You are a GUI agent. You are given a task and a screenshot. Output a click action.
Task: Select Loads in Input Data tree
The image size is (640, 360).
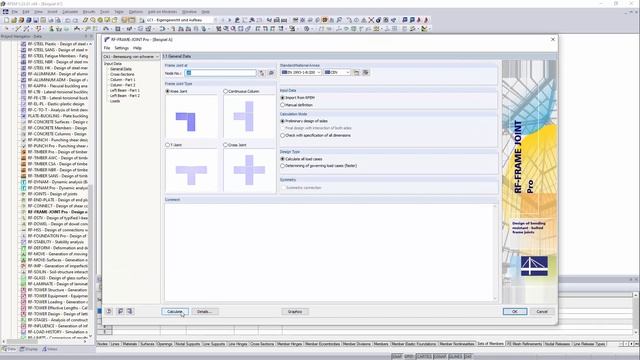tap(115, 101)
